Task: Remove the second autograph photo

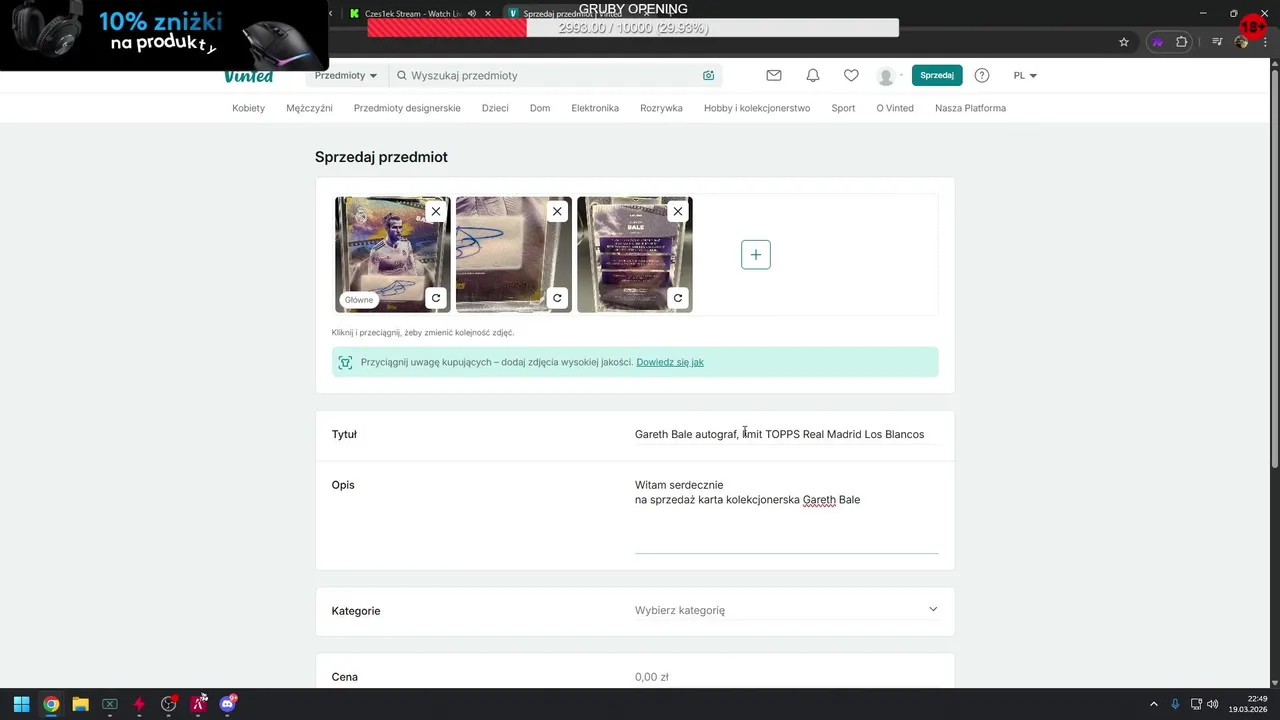Action: pyautogui.click(x=557, y=212)
